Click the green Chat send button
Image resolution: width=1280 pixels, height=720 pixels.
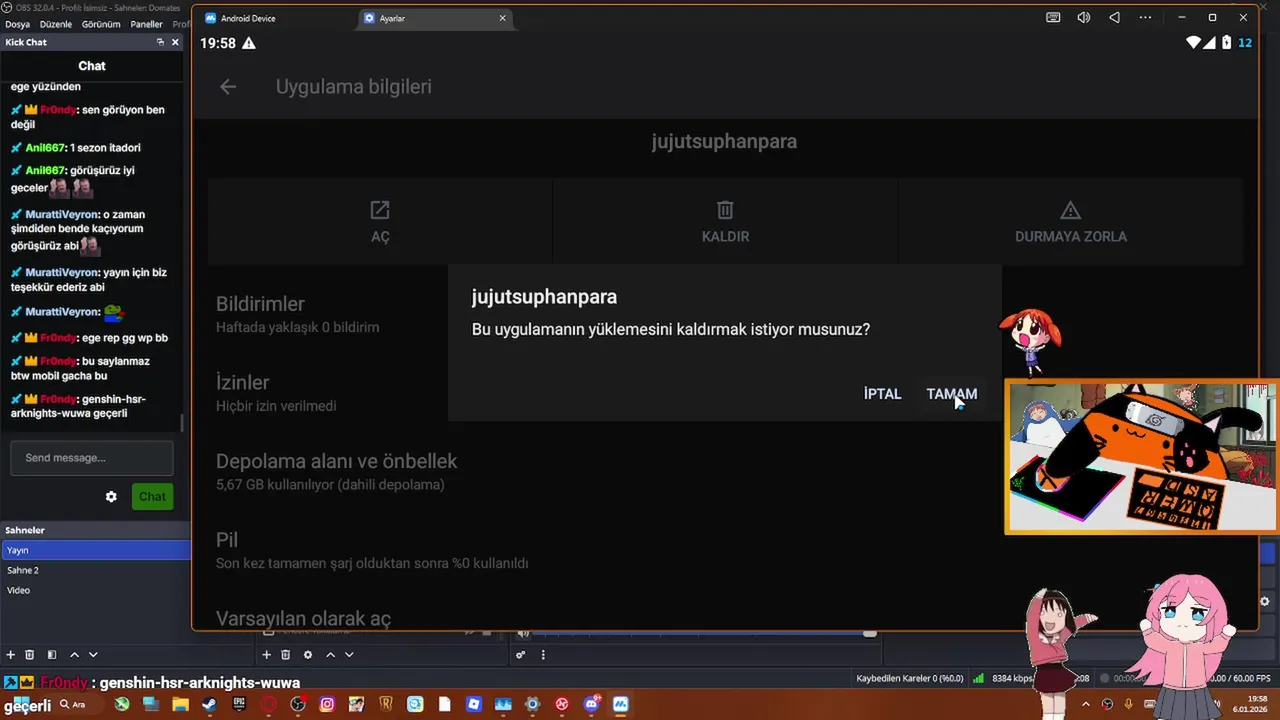click(x=152, y=497)
